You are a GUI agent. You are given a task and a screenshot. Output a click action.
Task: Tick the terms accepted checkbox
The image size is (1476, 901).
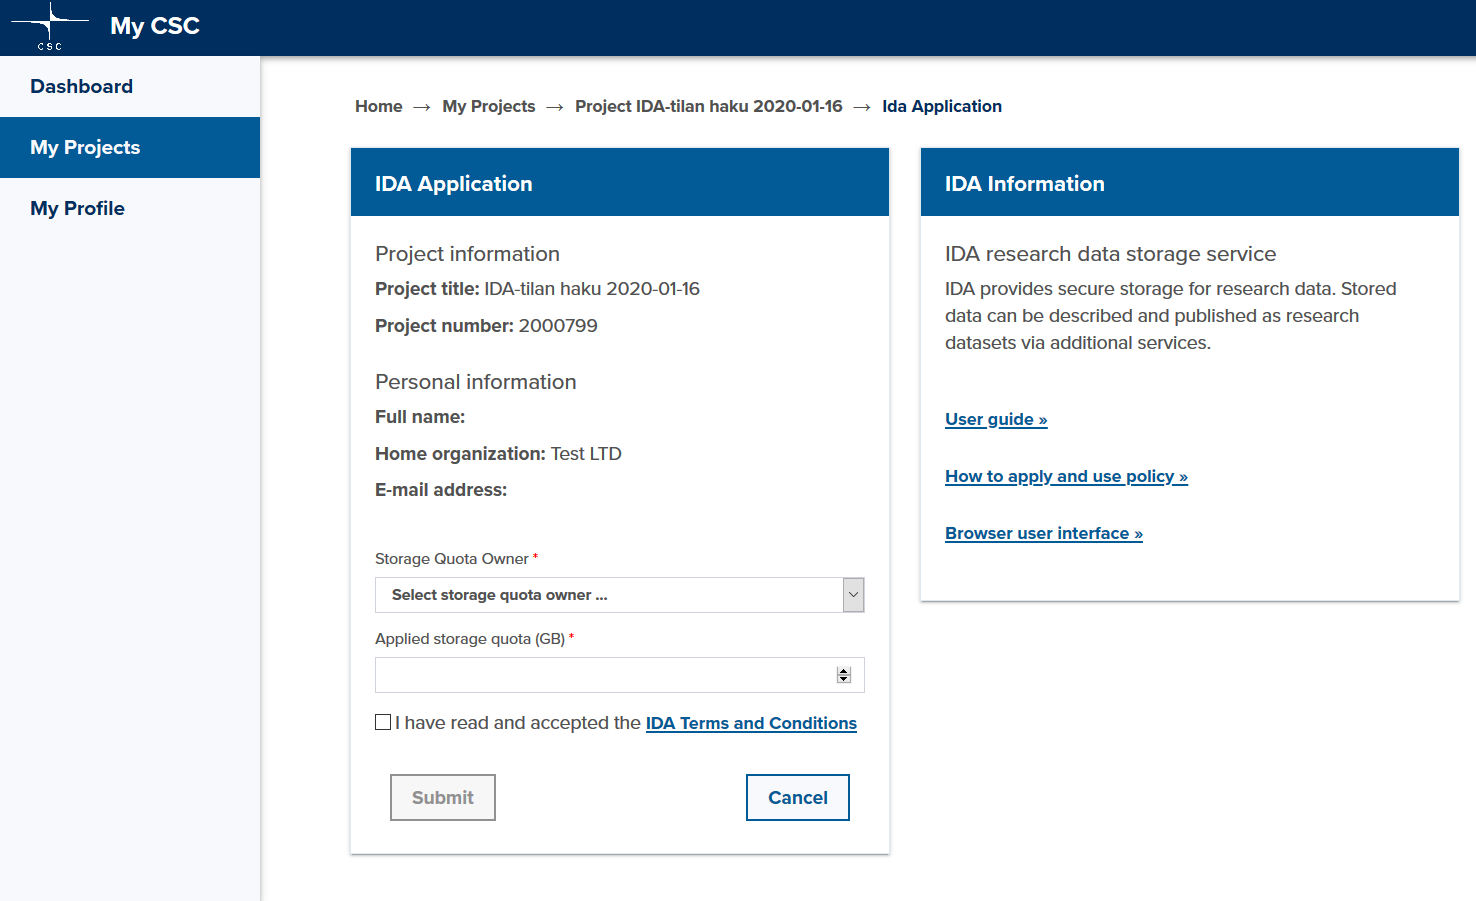point(383,722)
